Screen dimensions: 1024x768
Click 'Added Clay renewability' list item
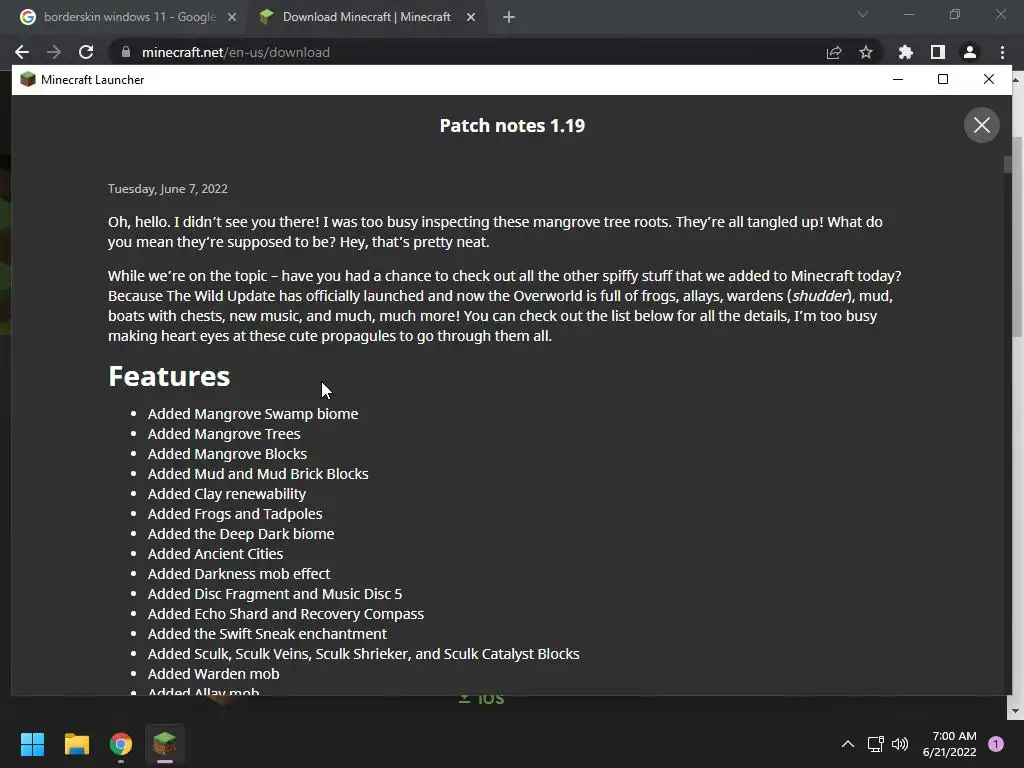(227, 494)
